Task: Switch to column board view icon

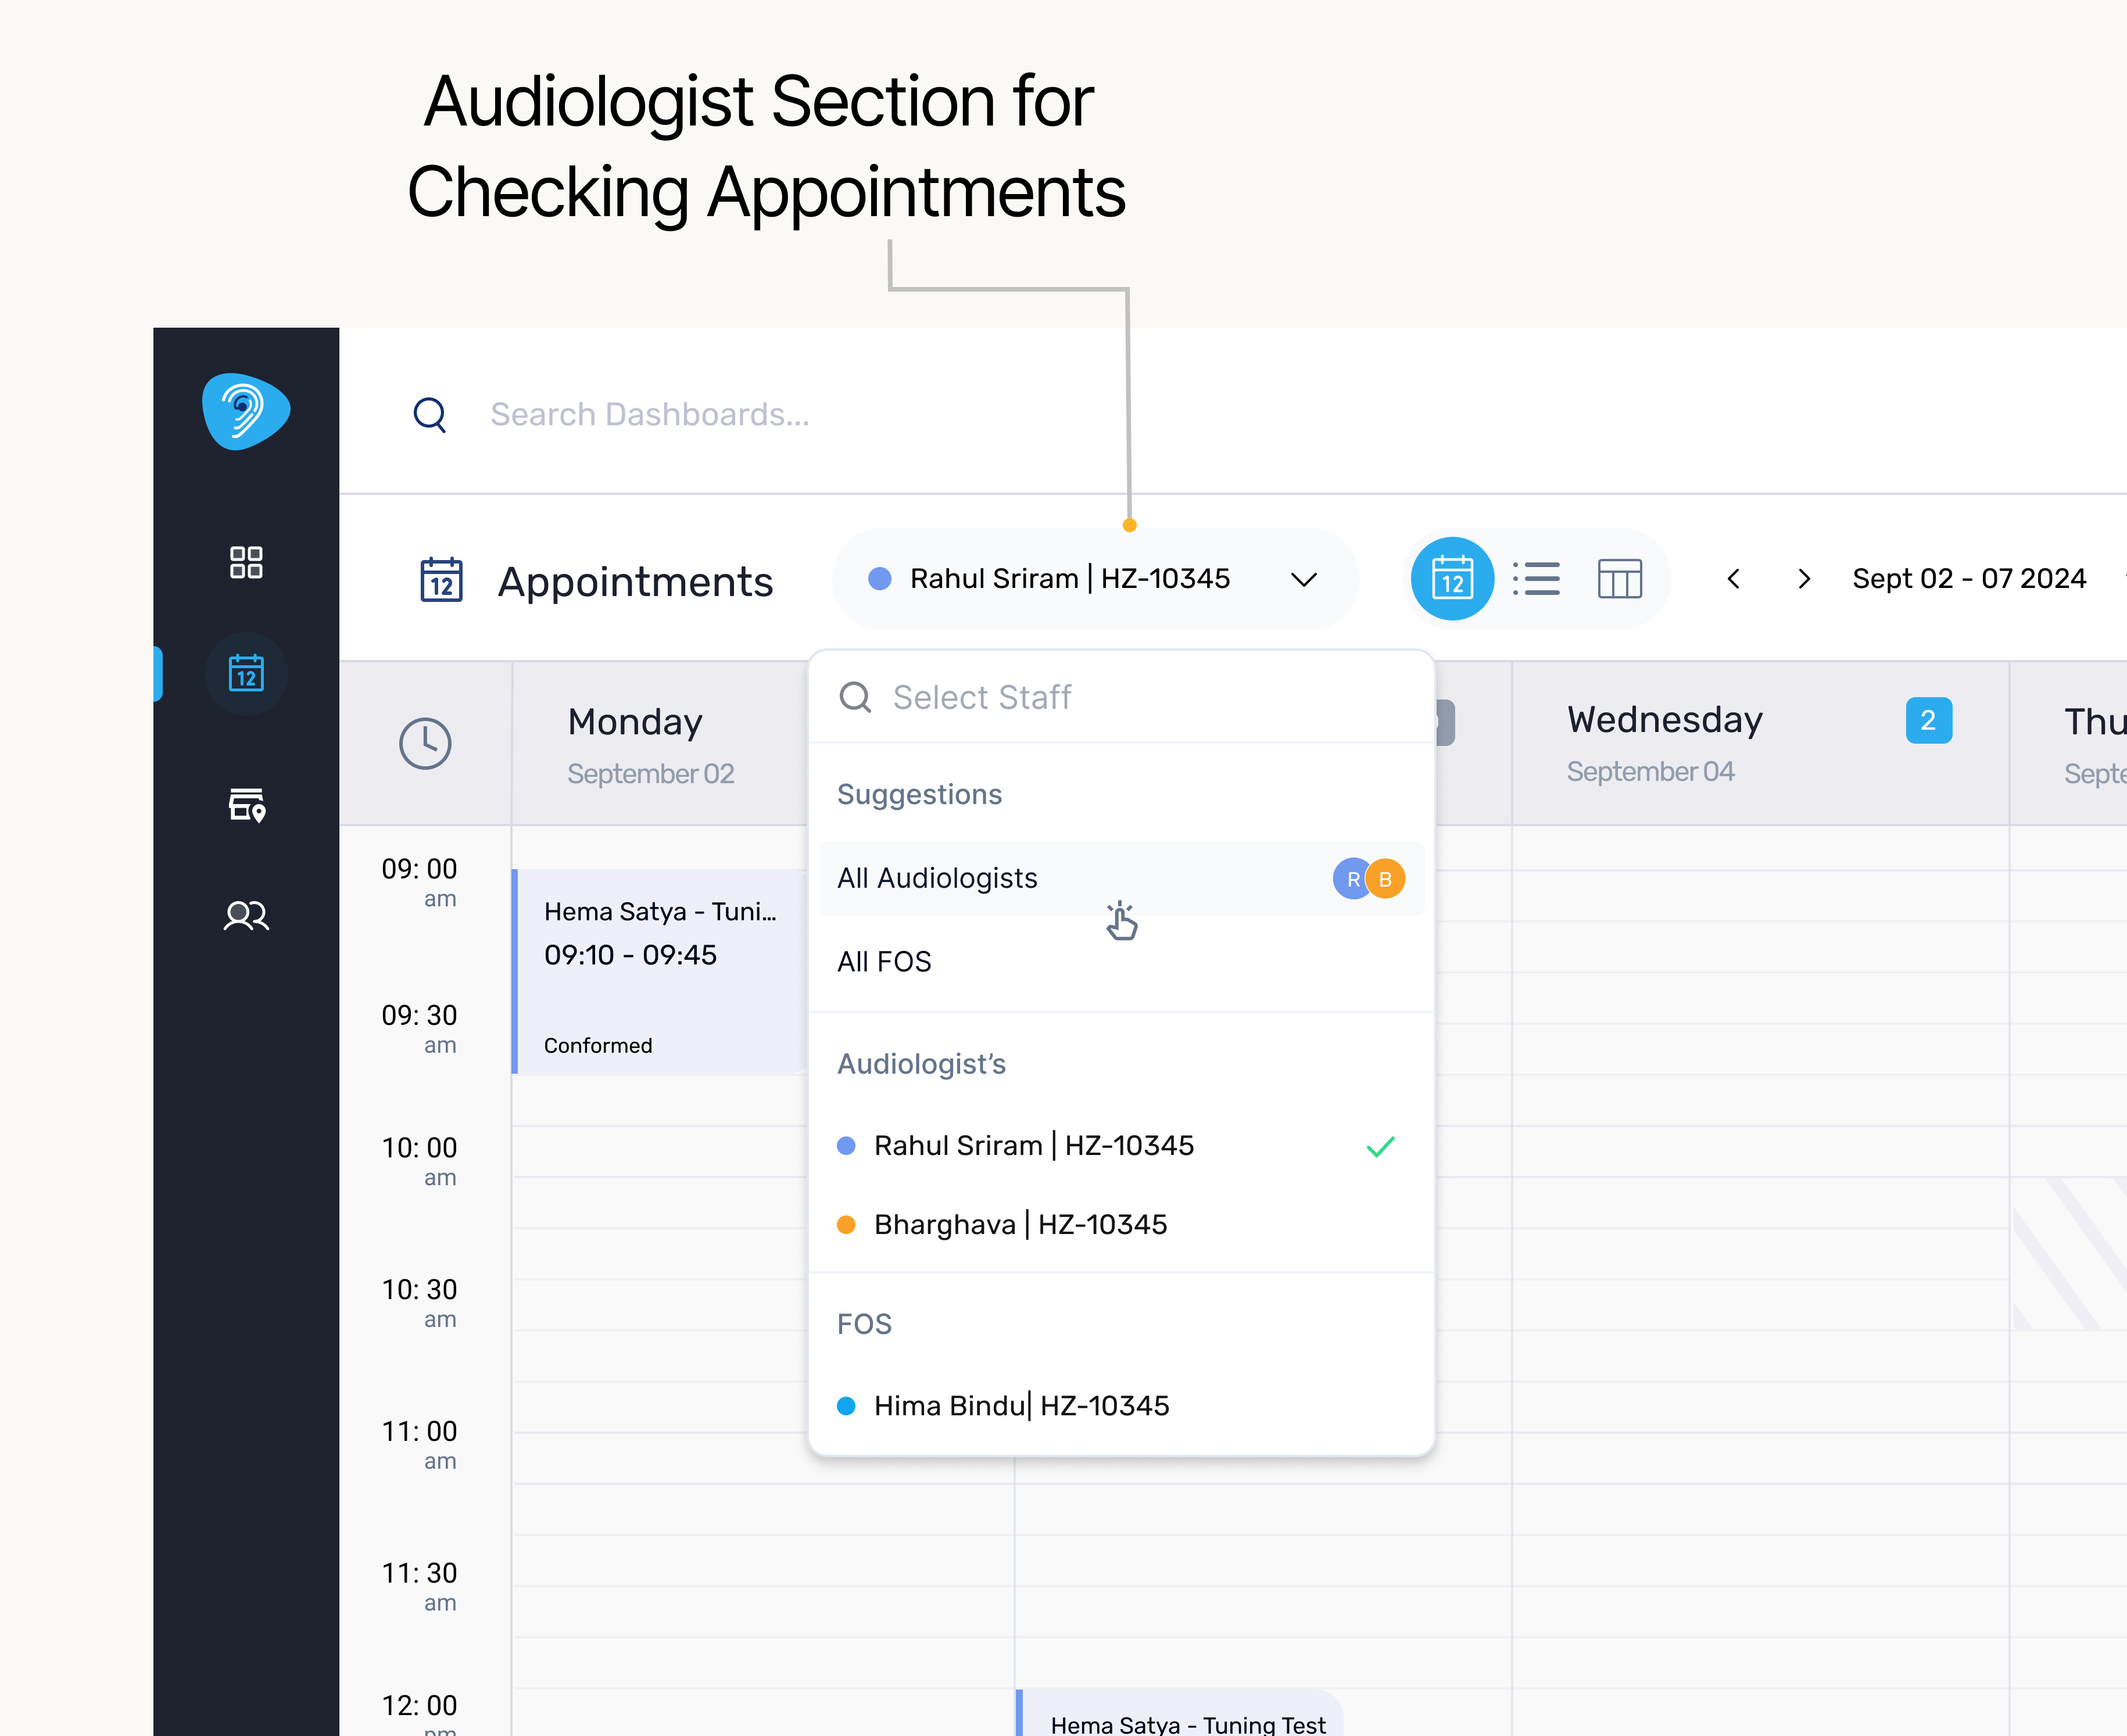Action: coord(1620,579)
